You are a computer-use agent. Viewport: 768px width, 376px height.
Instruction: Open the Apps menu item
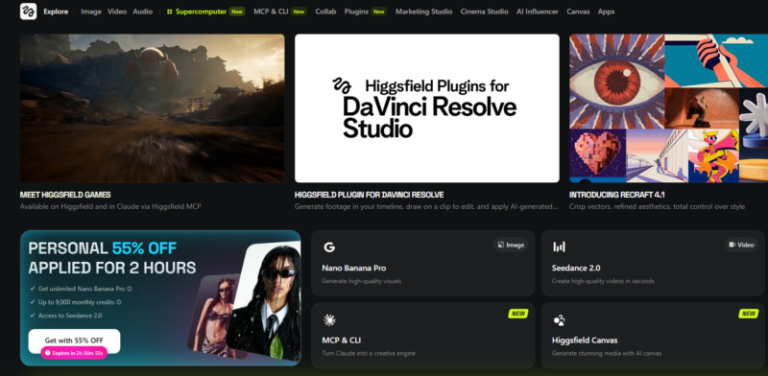tap(606, 12)
